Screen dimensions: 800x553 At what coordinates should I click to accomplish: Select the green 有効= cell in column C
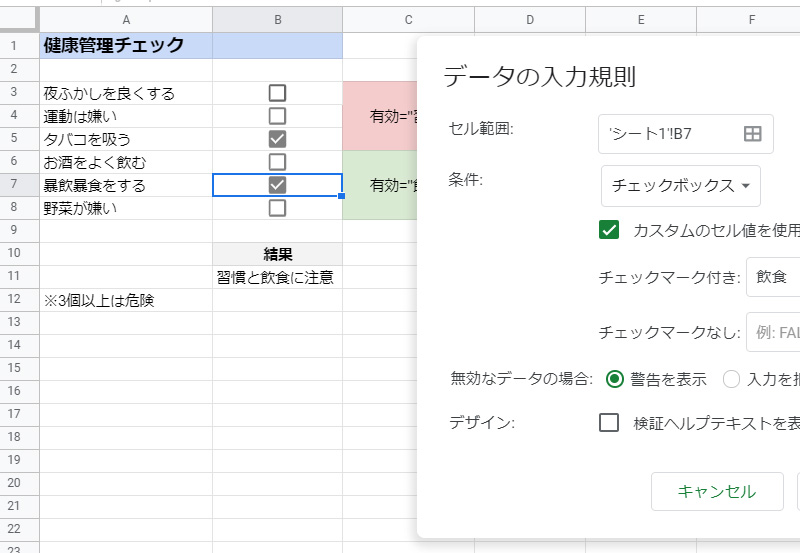coord(380,185)
